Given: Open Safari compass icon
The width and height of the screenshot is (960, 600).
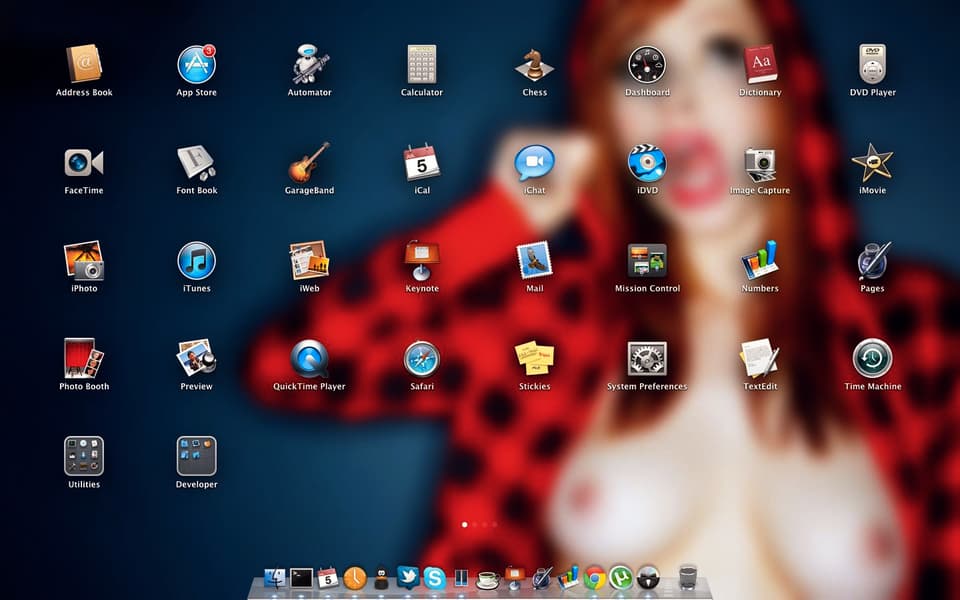Looking at the screenshot, I should click(x=422, y=359).
